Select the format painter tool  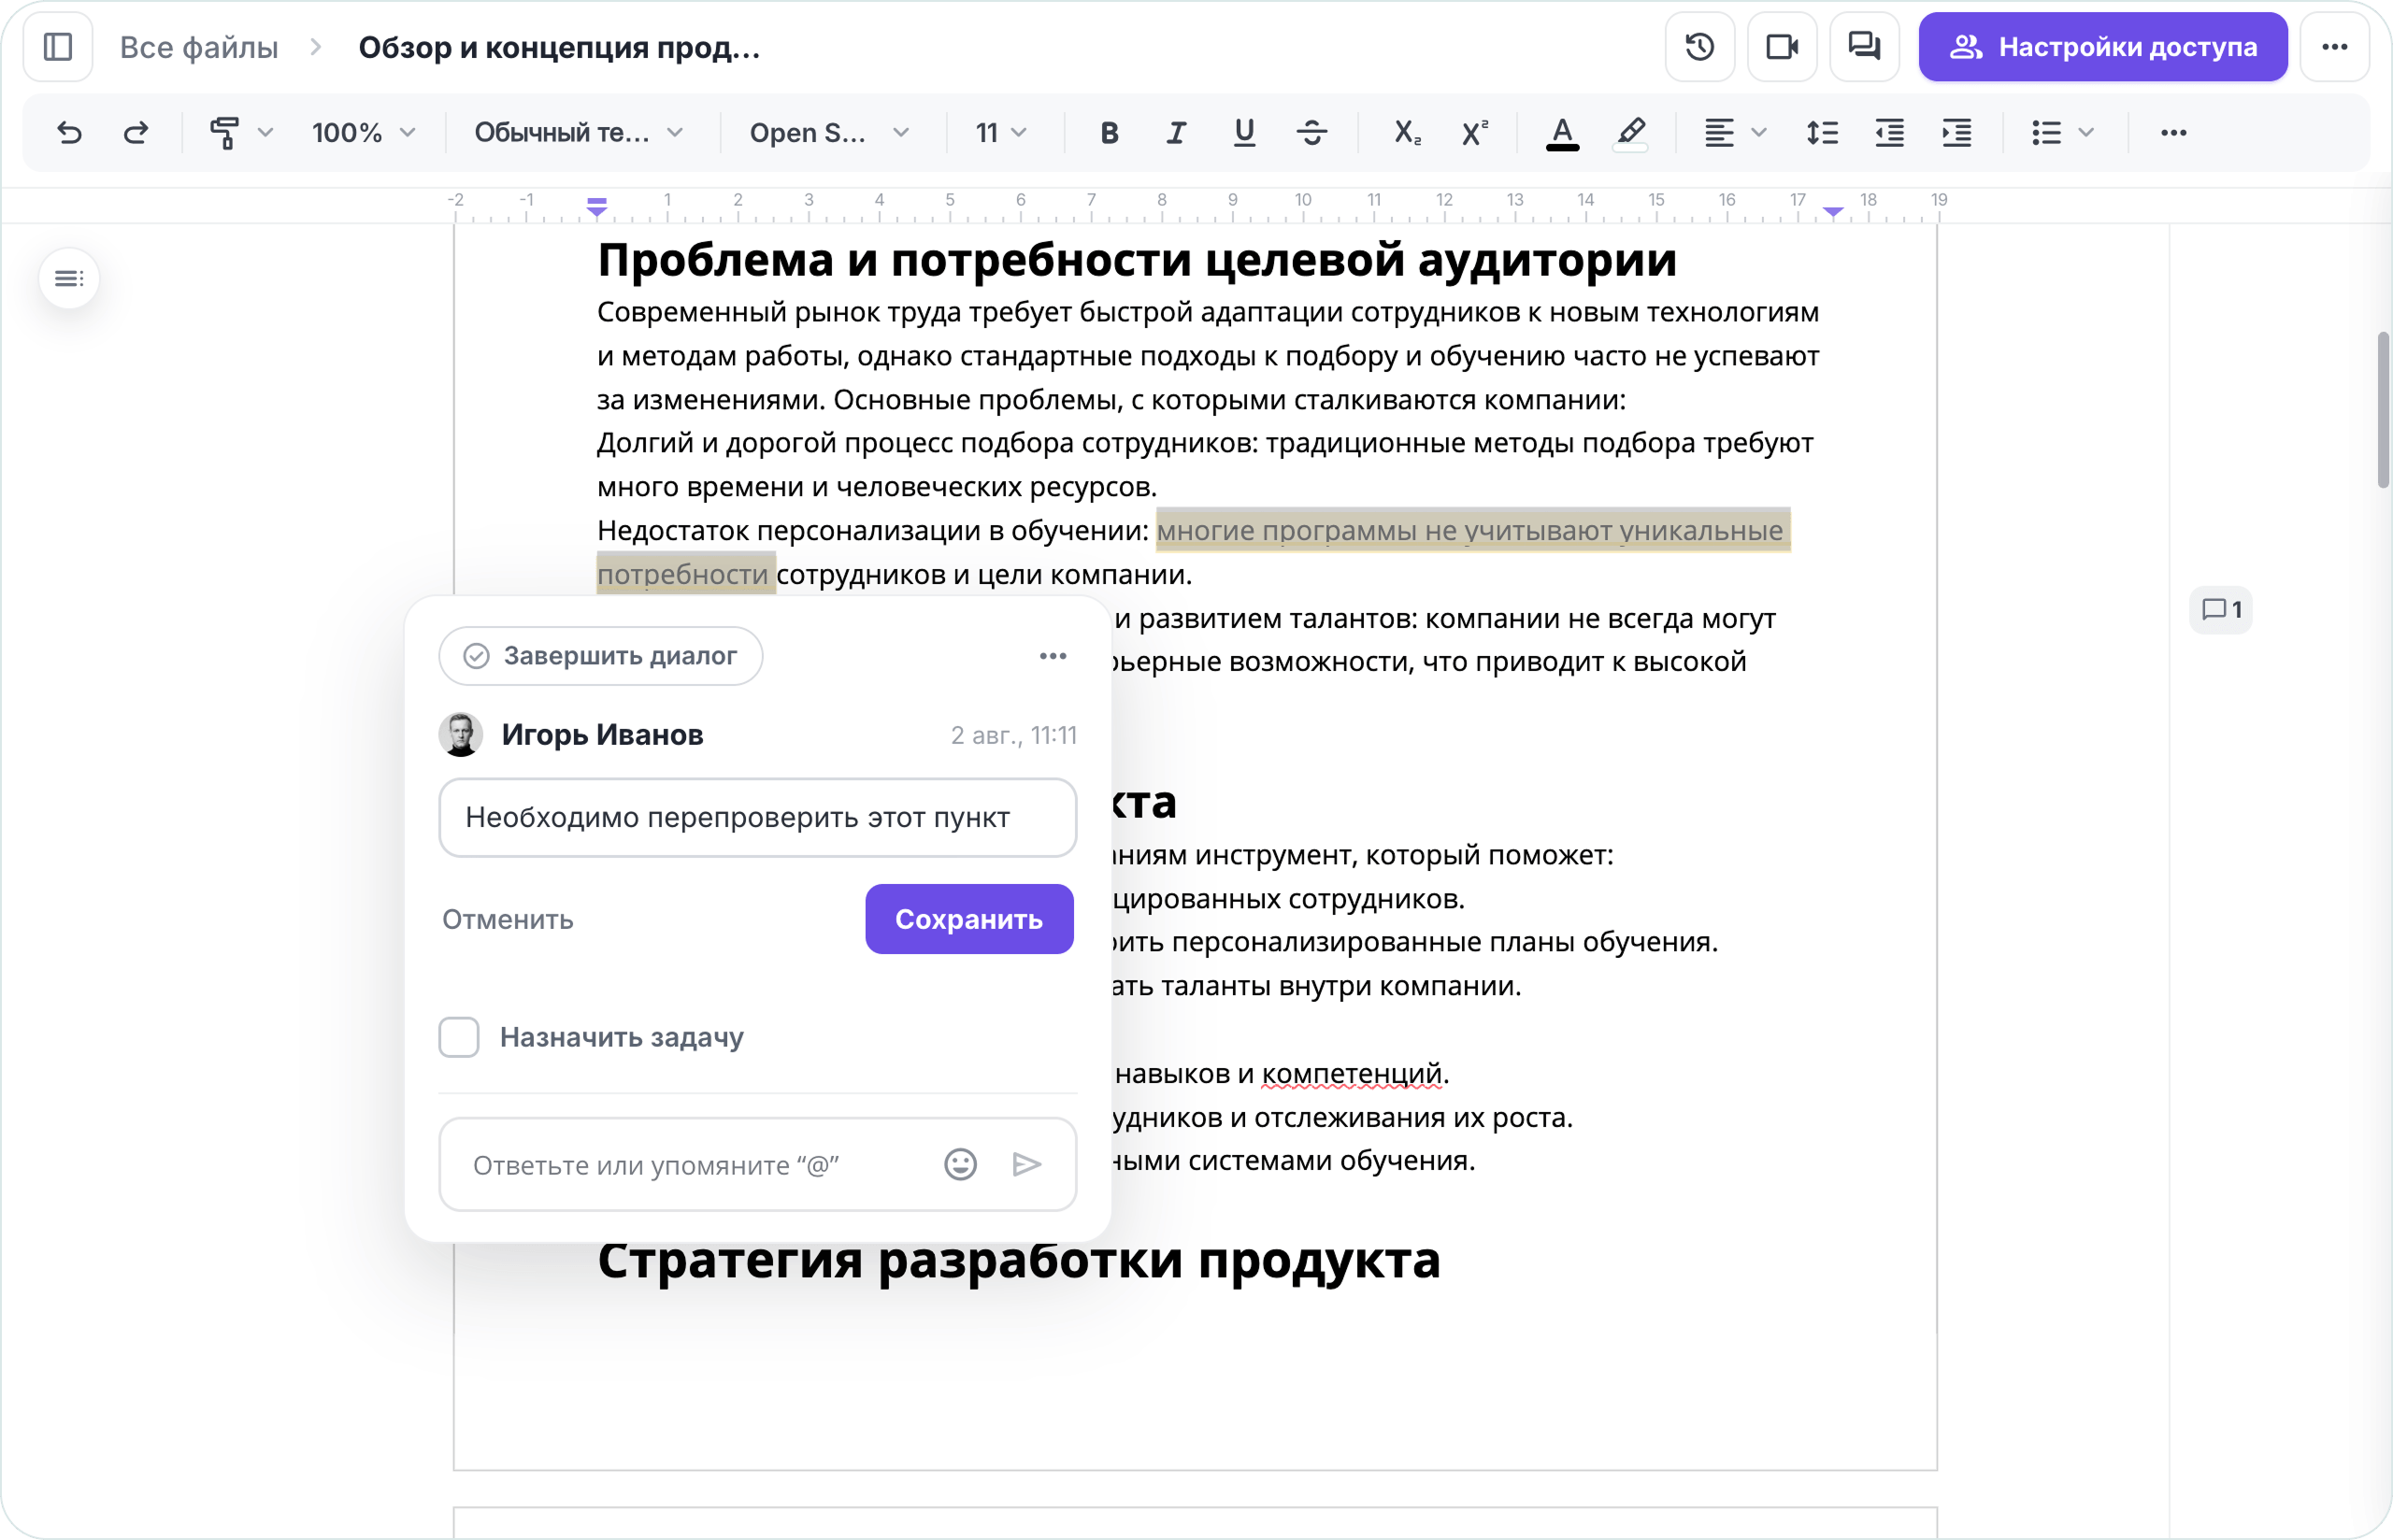(x=224, y=132)
